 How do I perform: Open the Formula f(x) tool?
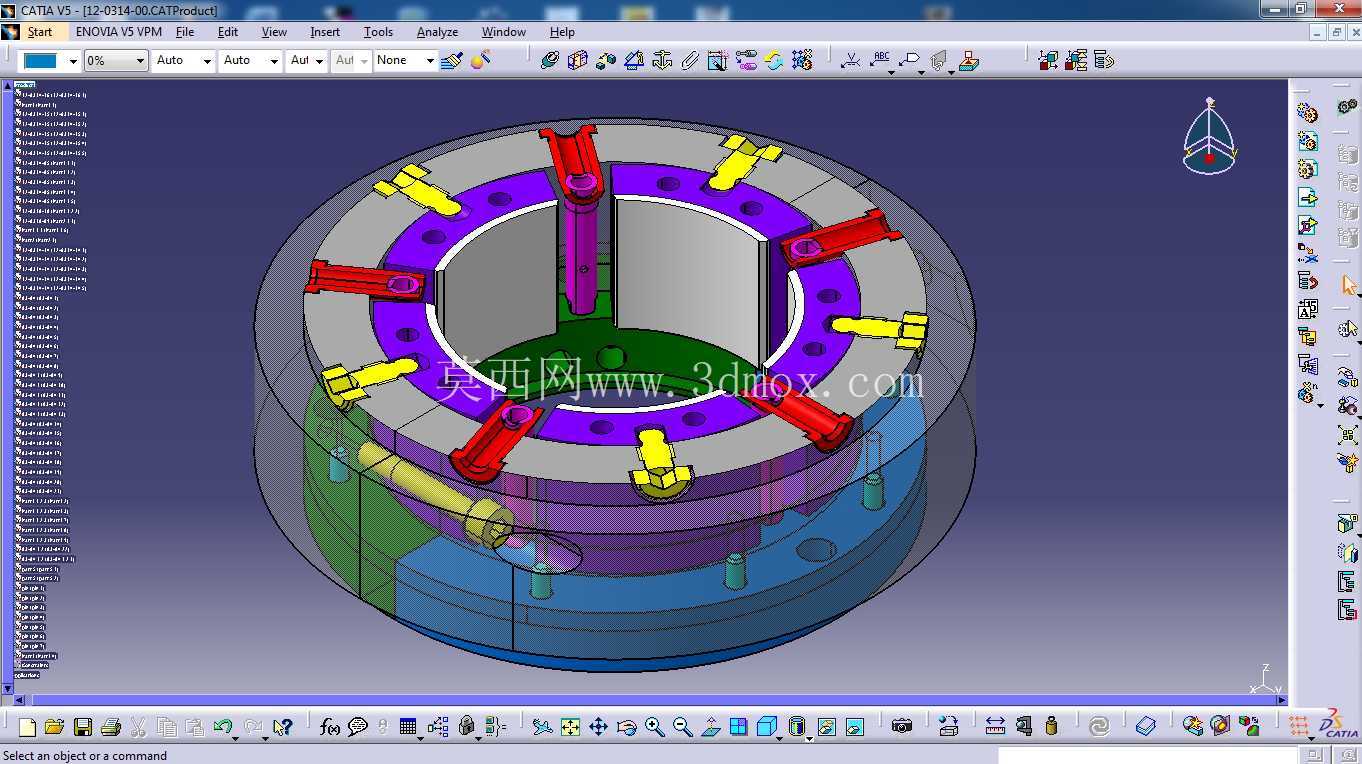[330, 727]
